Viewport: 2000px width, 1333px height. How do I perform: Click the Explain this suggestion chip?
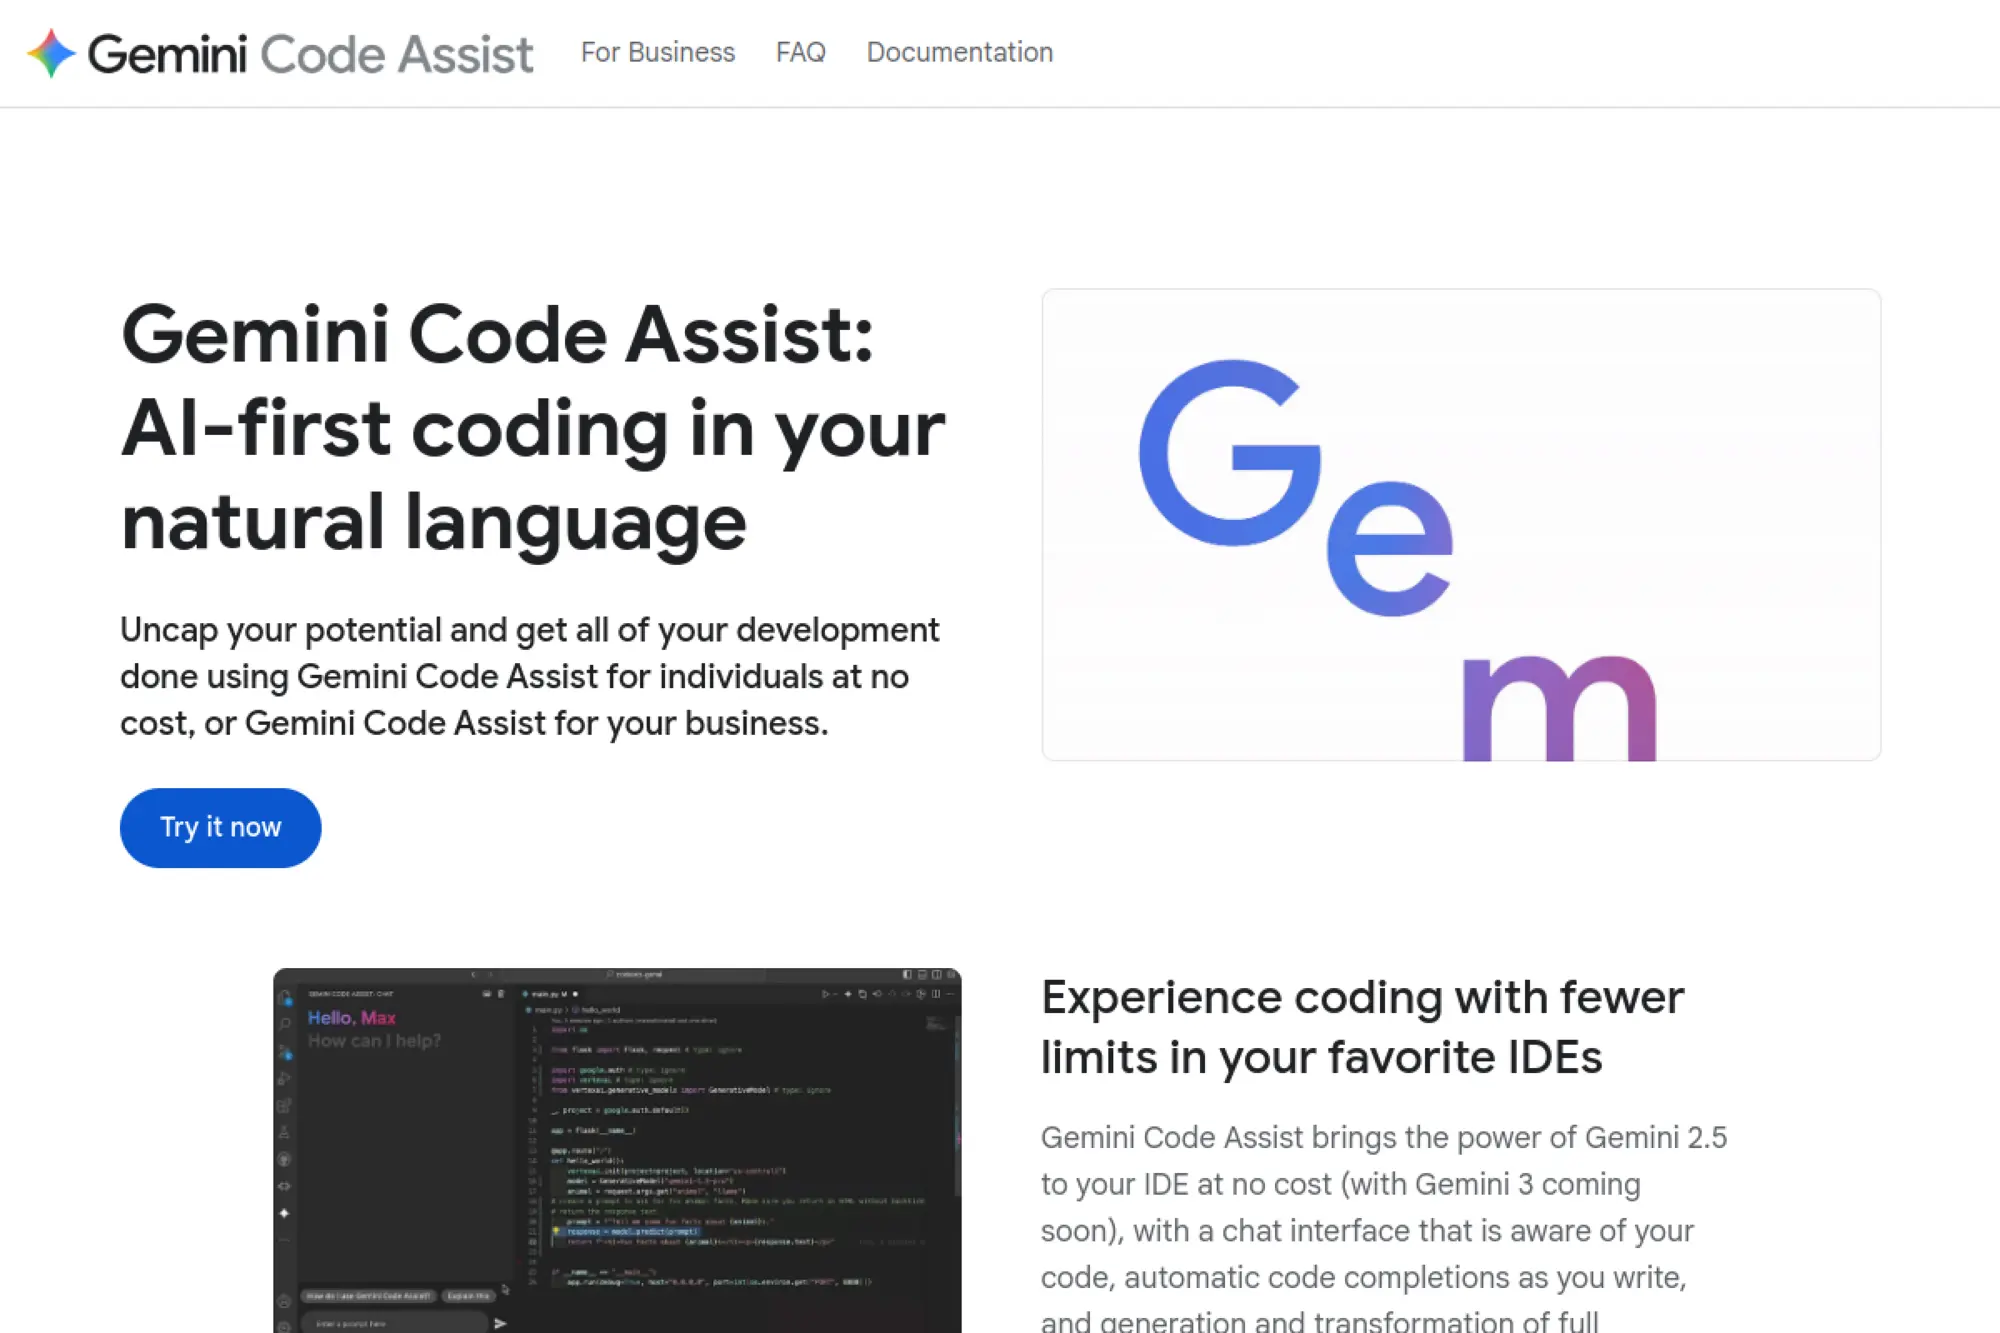tap(468, 1295)
